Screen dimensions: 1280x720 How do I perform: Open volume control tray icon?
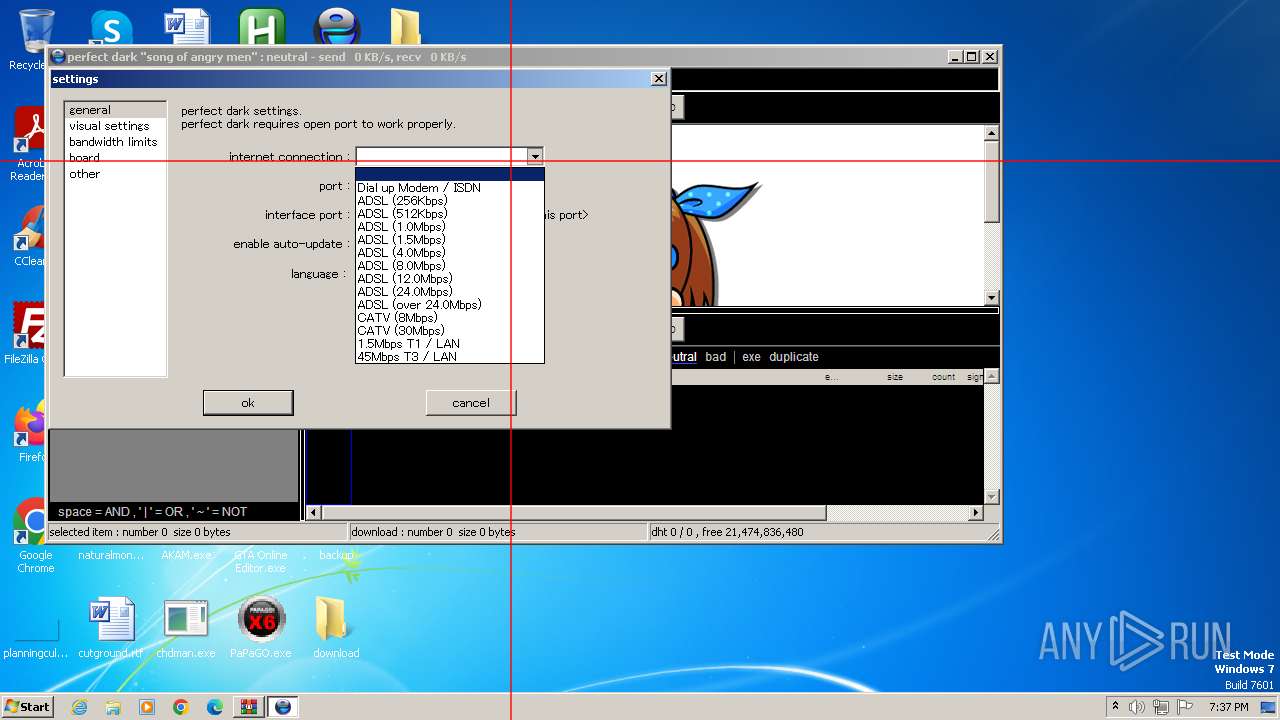click(1137, 707)
